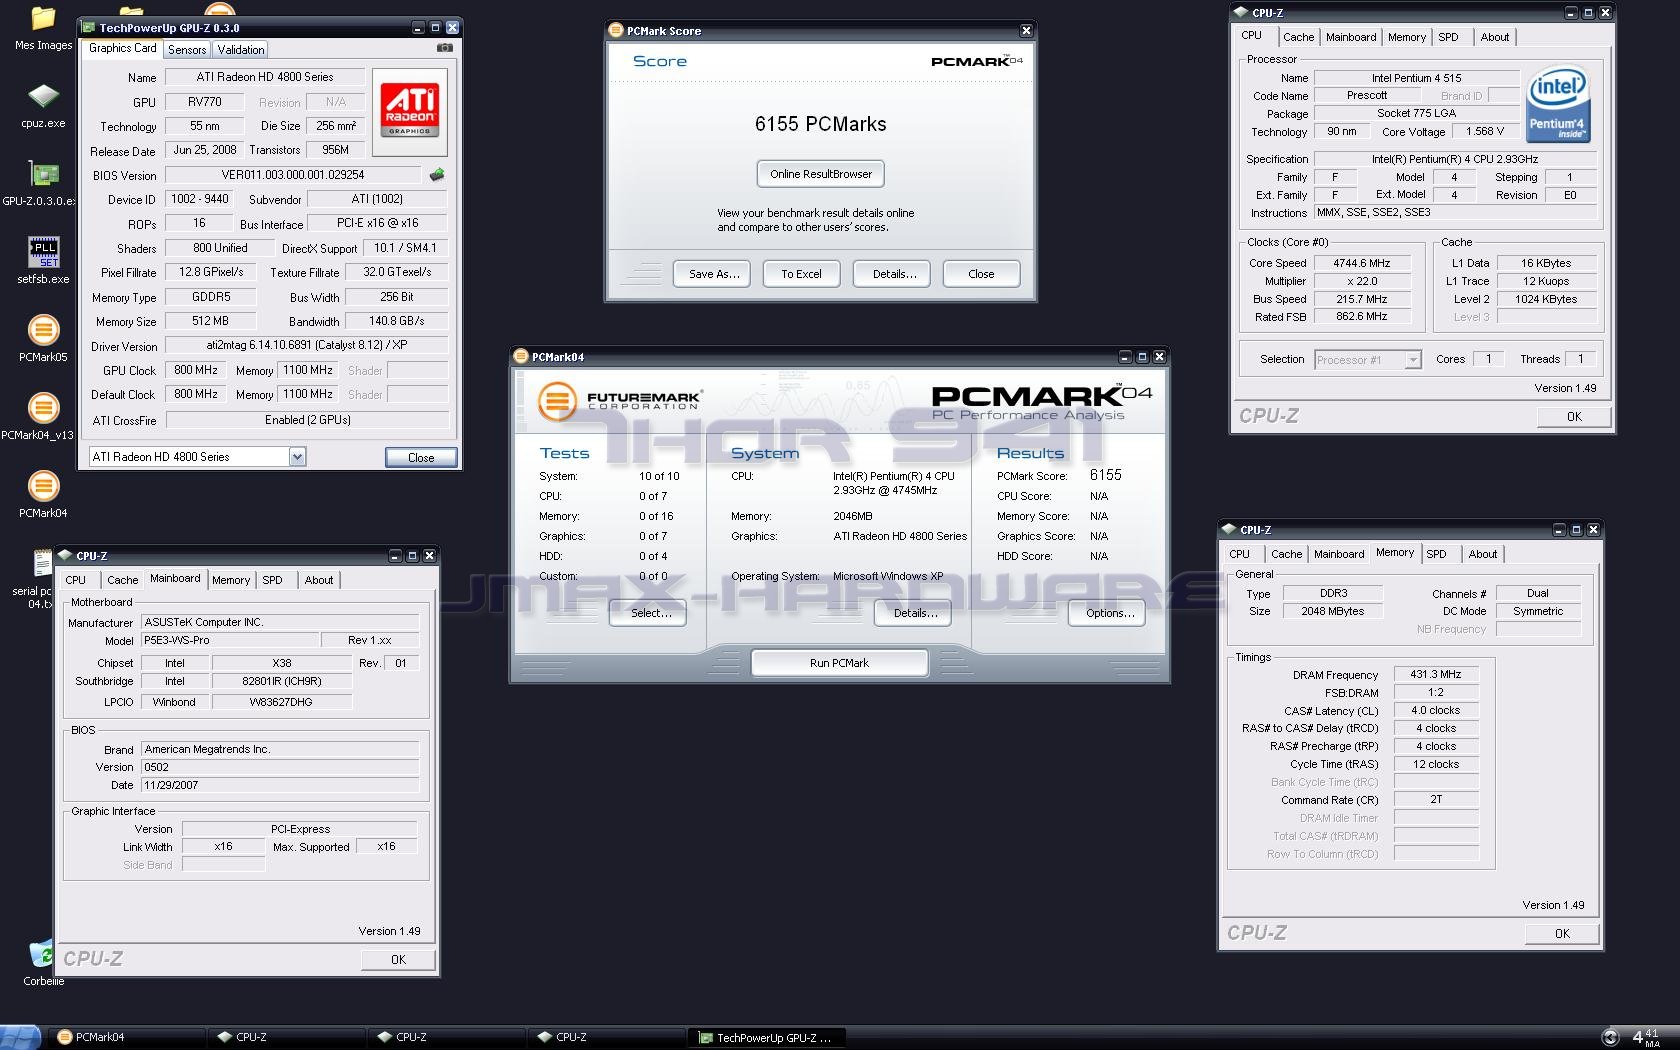Click Details... under System in PCMark04
The image size is (1680, 1050).
(915, 613)
